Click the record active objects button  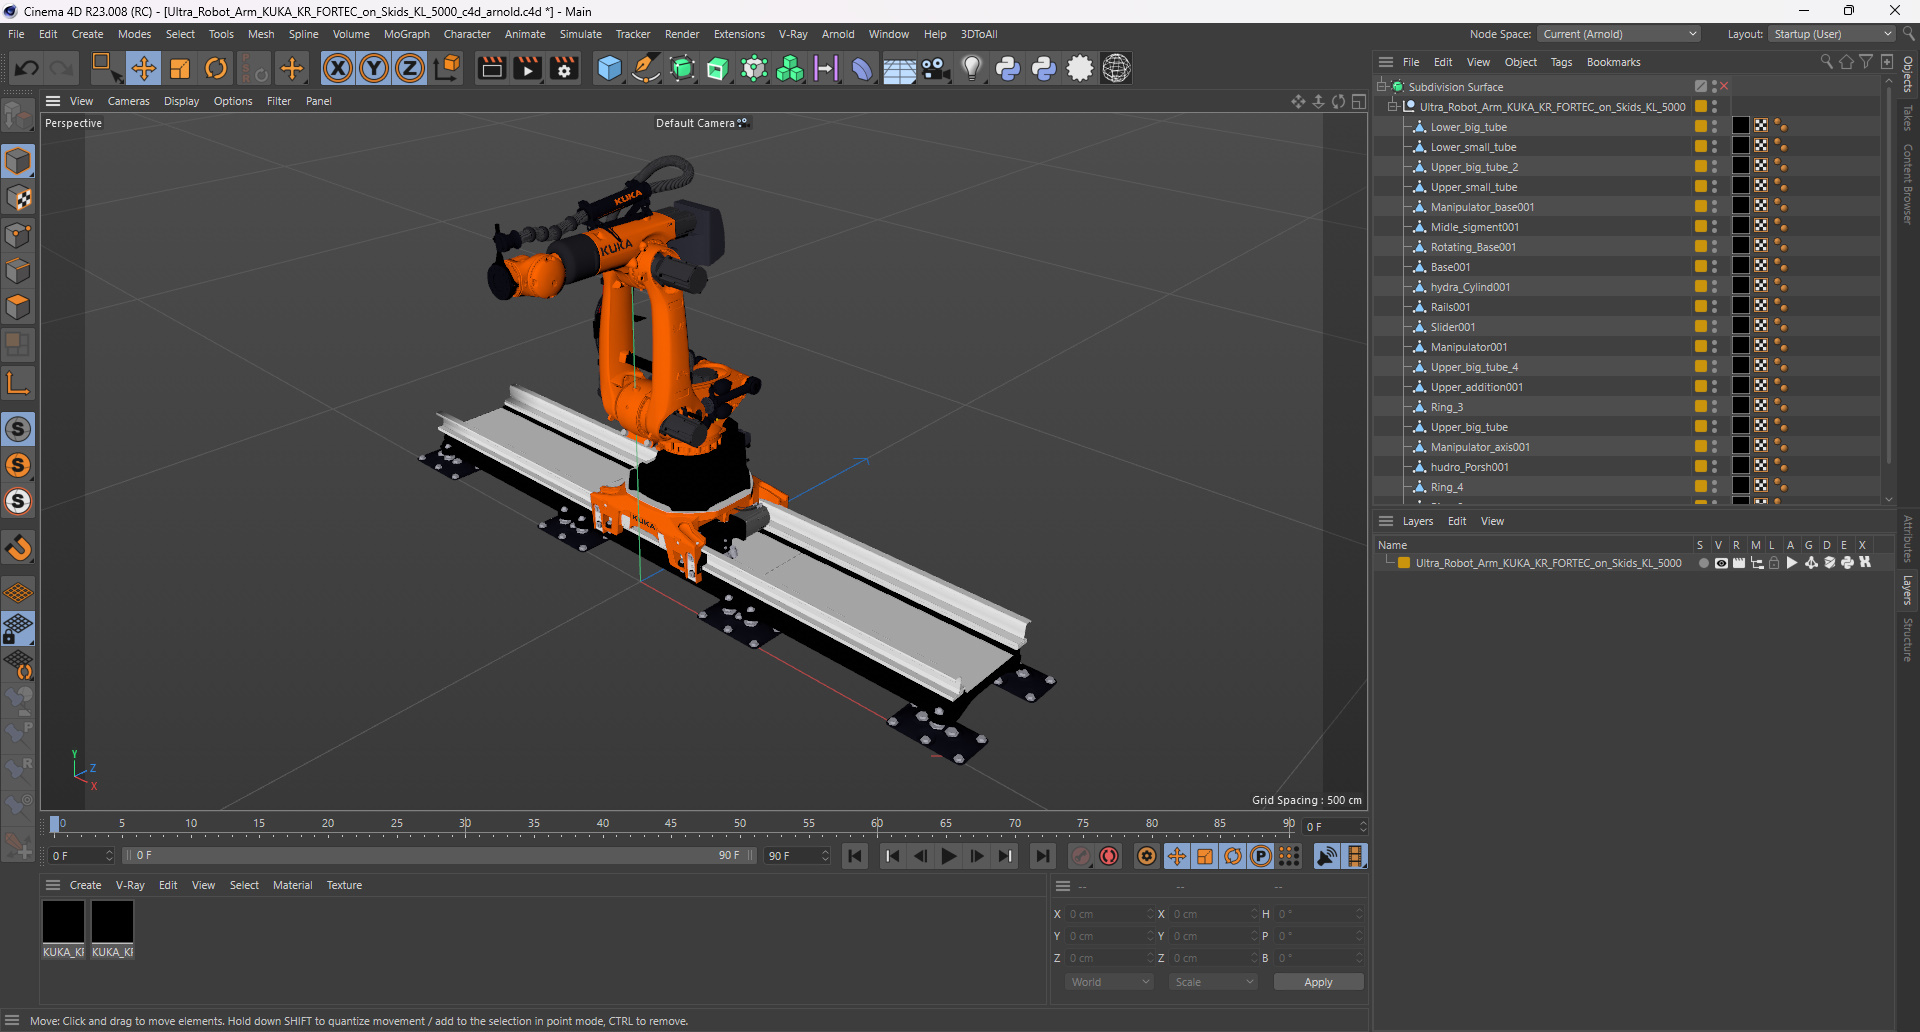tap(1081, 856)
